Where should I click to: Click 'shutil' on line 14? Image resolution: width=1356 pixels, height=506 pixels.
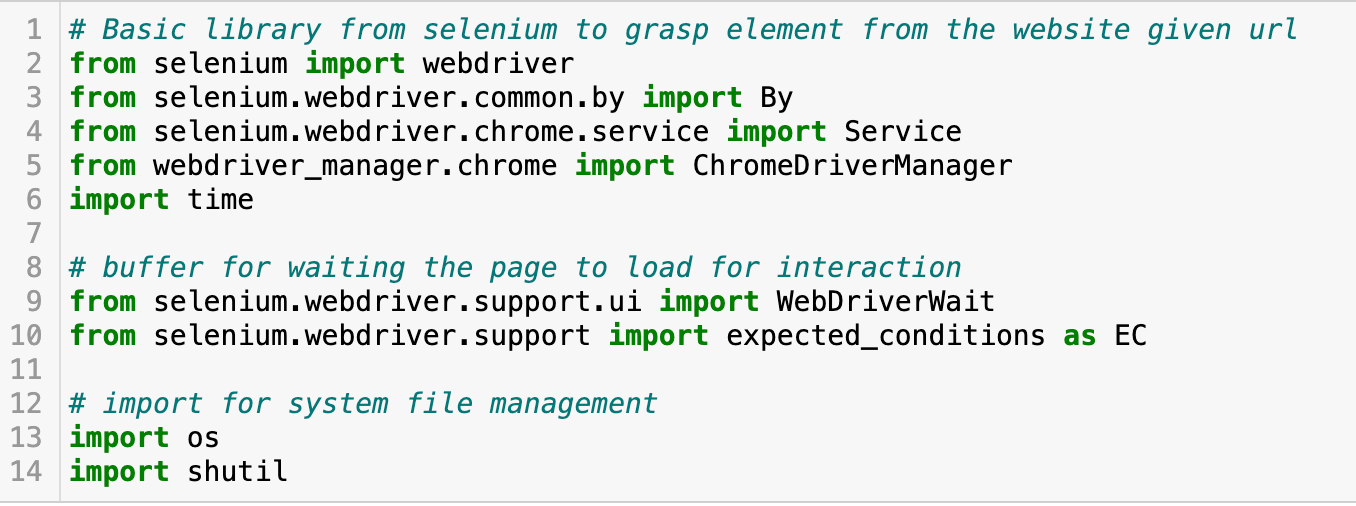coord(237,472)
